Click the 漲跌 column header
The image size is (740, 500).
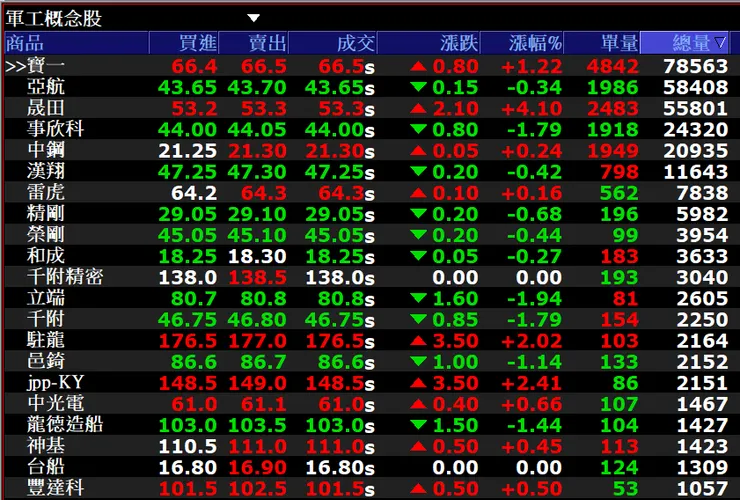click(429, 43)
